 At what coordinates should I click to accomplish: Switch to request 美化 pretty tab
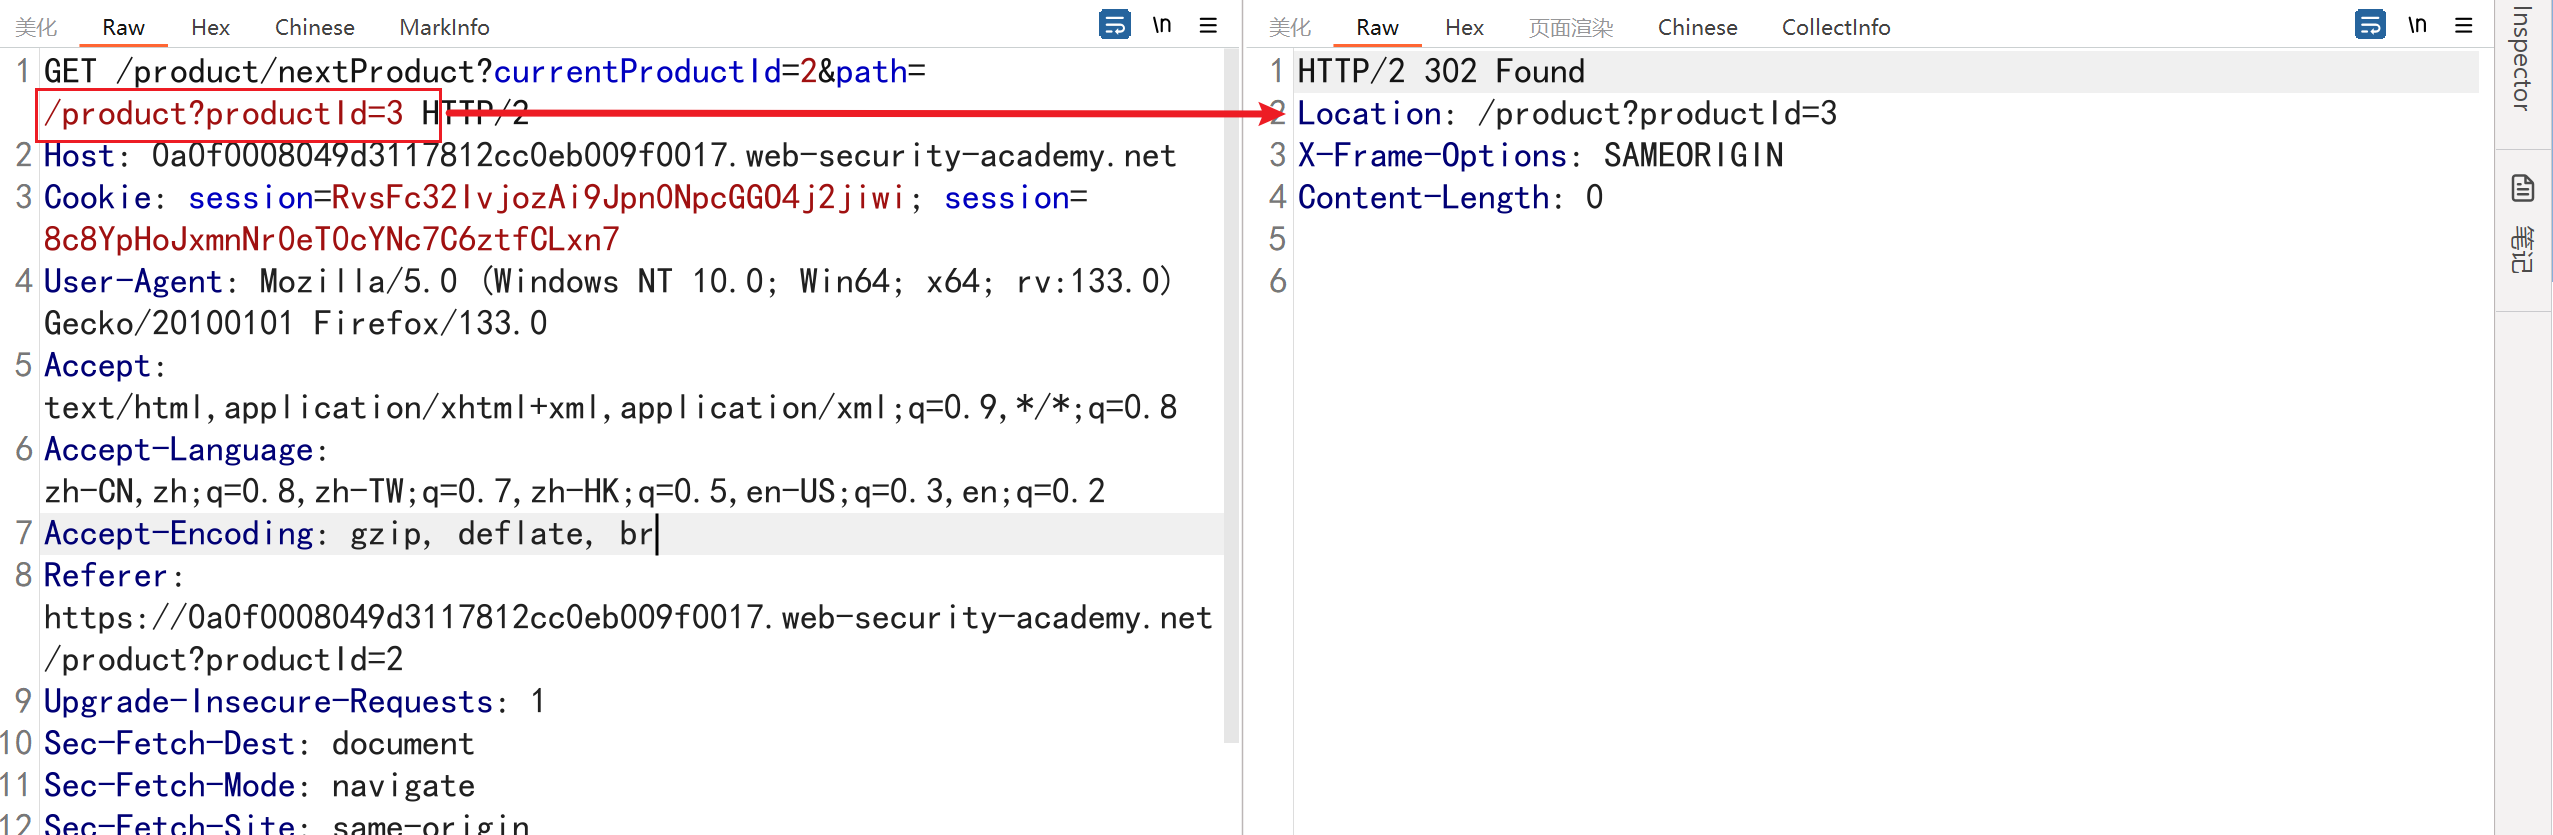37,27
